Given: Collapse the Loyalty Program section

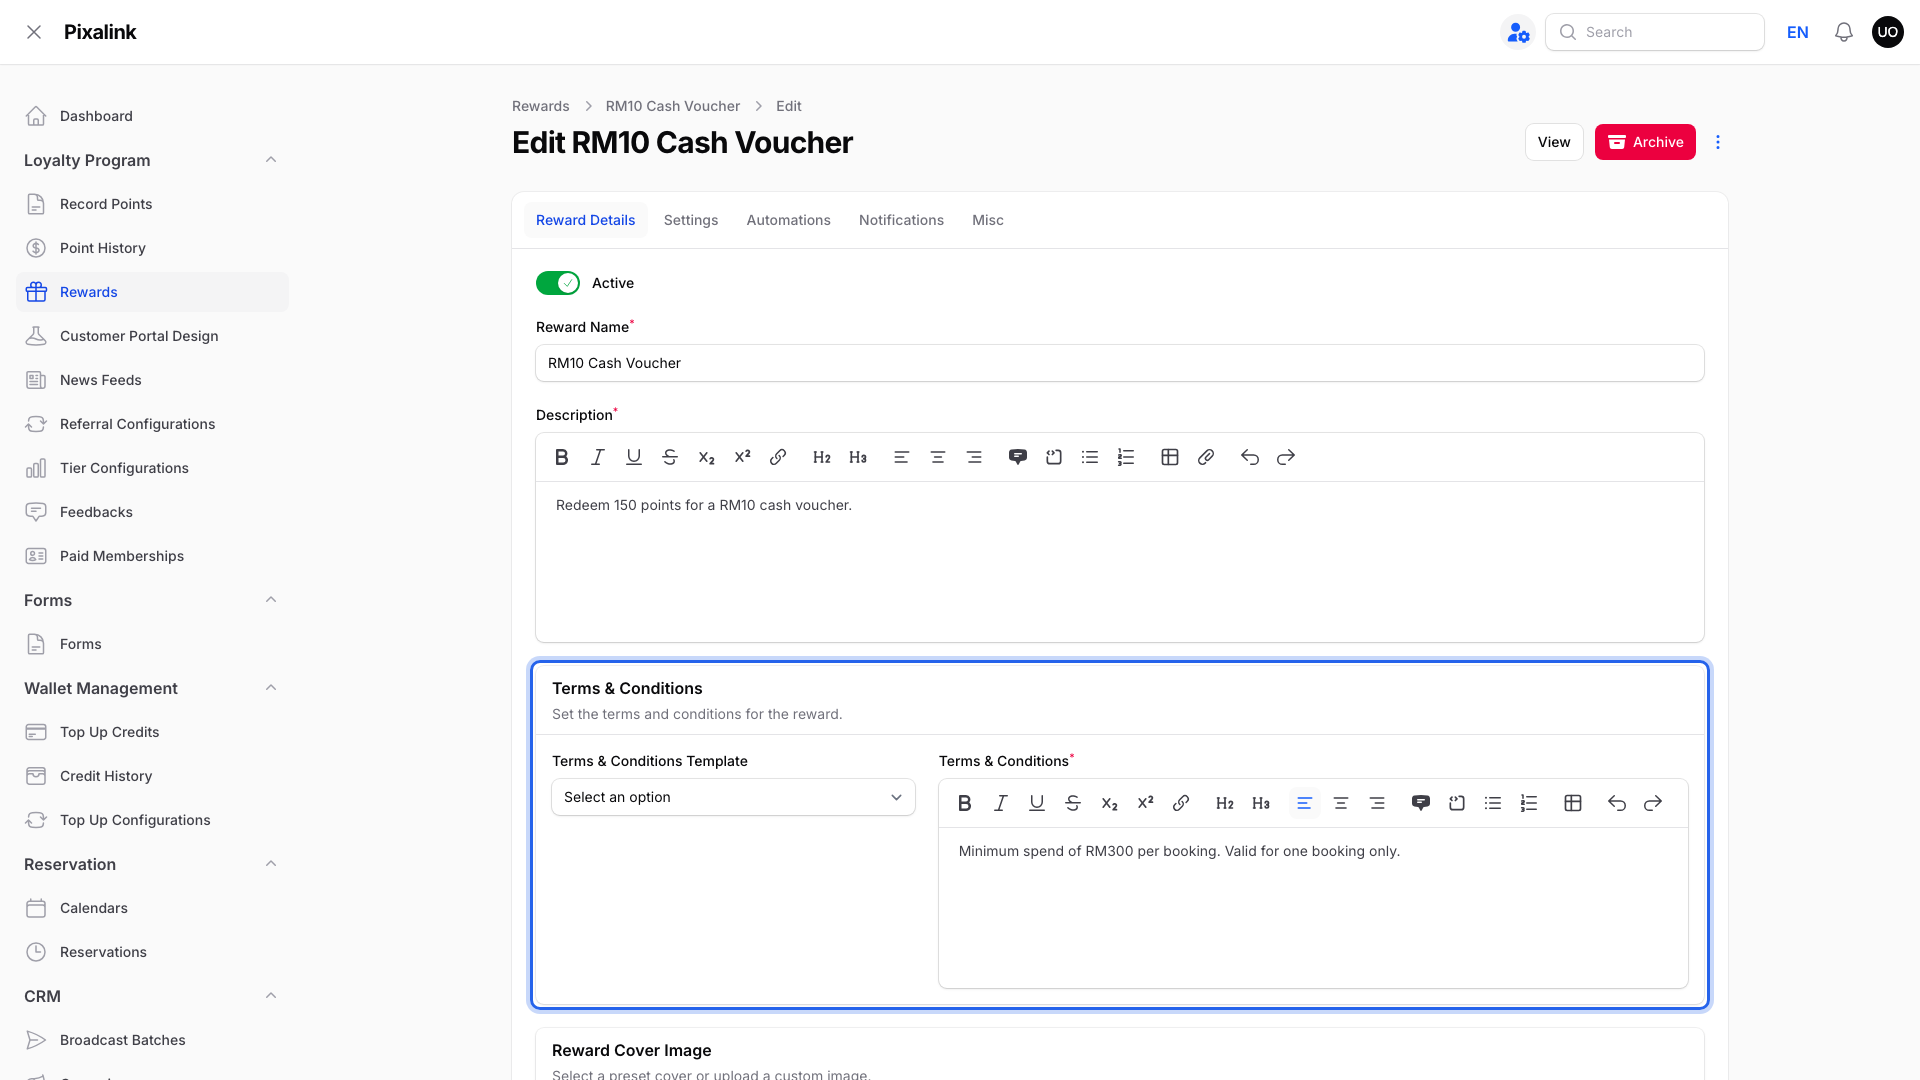Looking at the screenshot, I should [271, 160].
